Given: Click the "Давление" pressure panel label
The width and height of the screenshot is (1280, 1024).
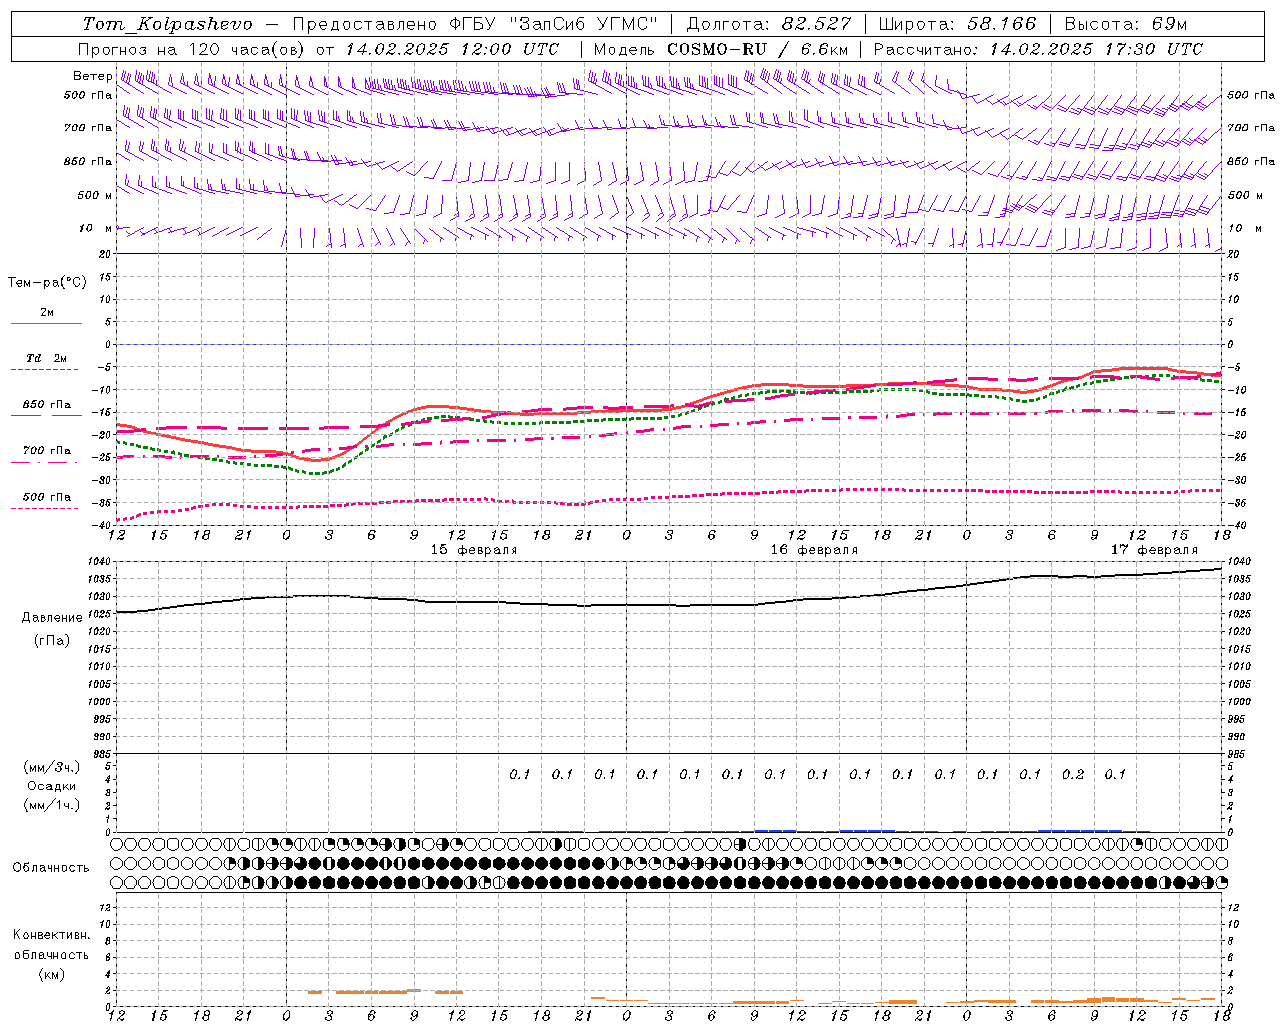Looking at the screenshot, I should click(x=52, y=618).
